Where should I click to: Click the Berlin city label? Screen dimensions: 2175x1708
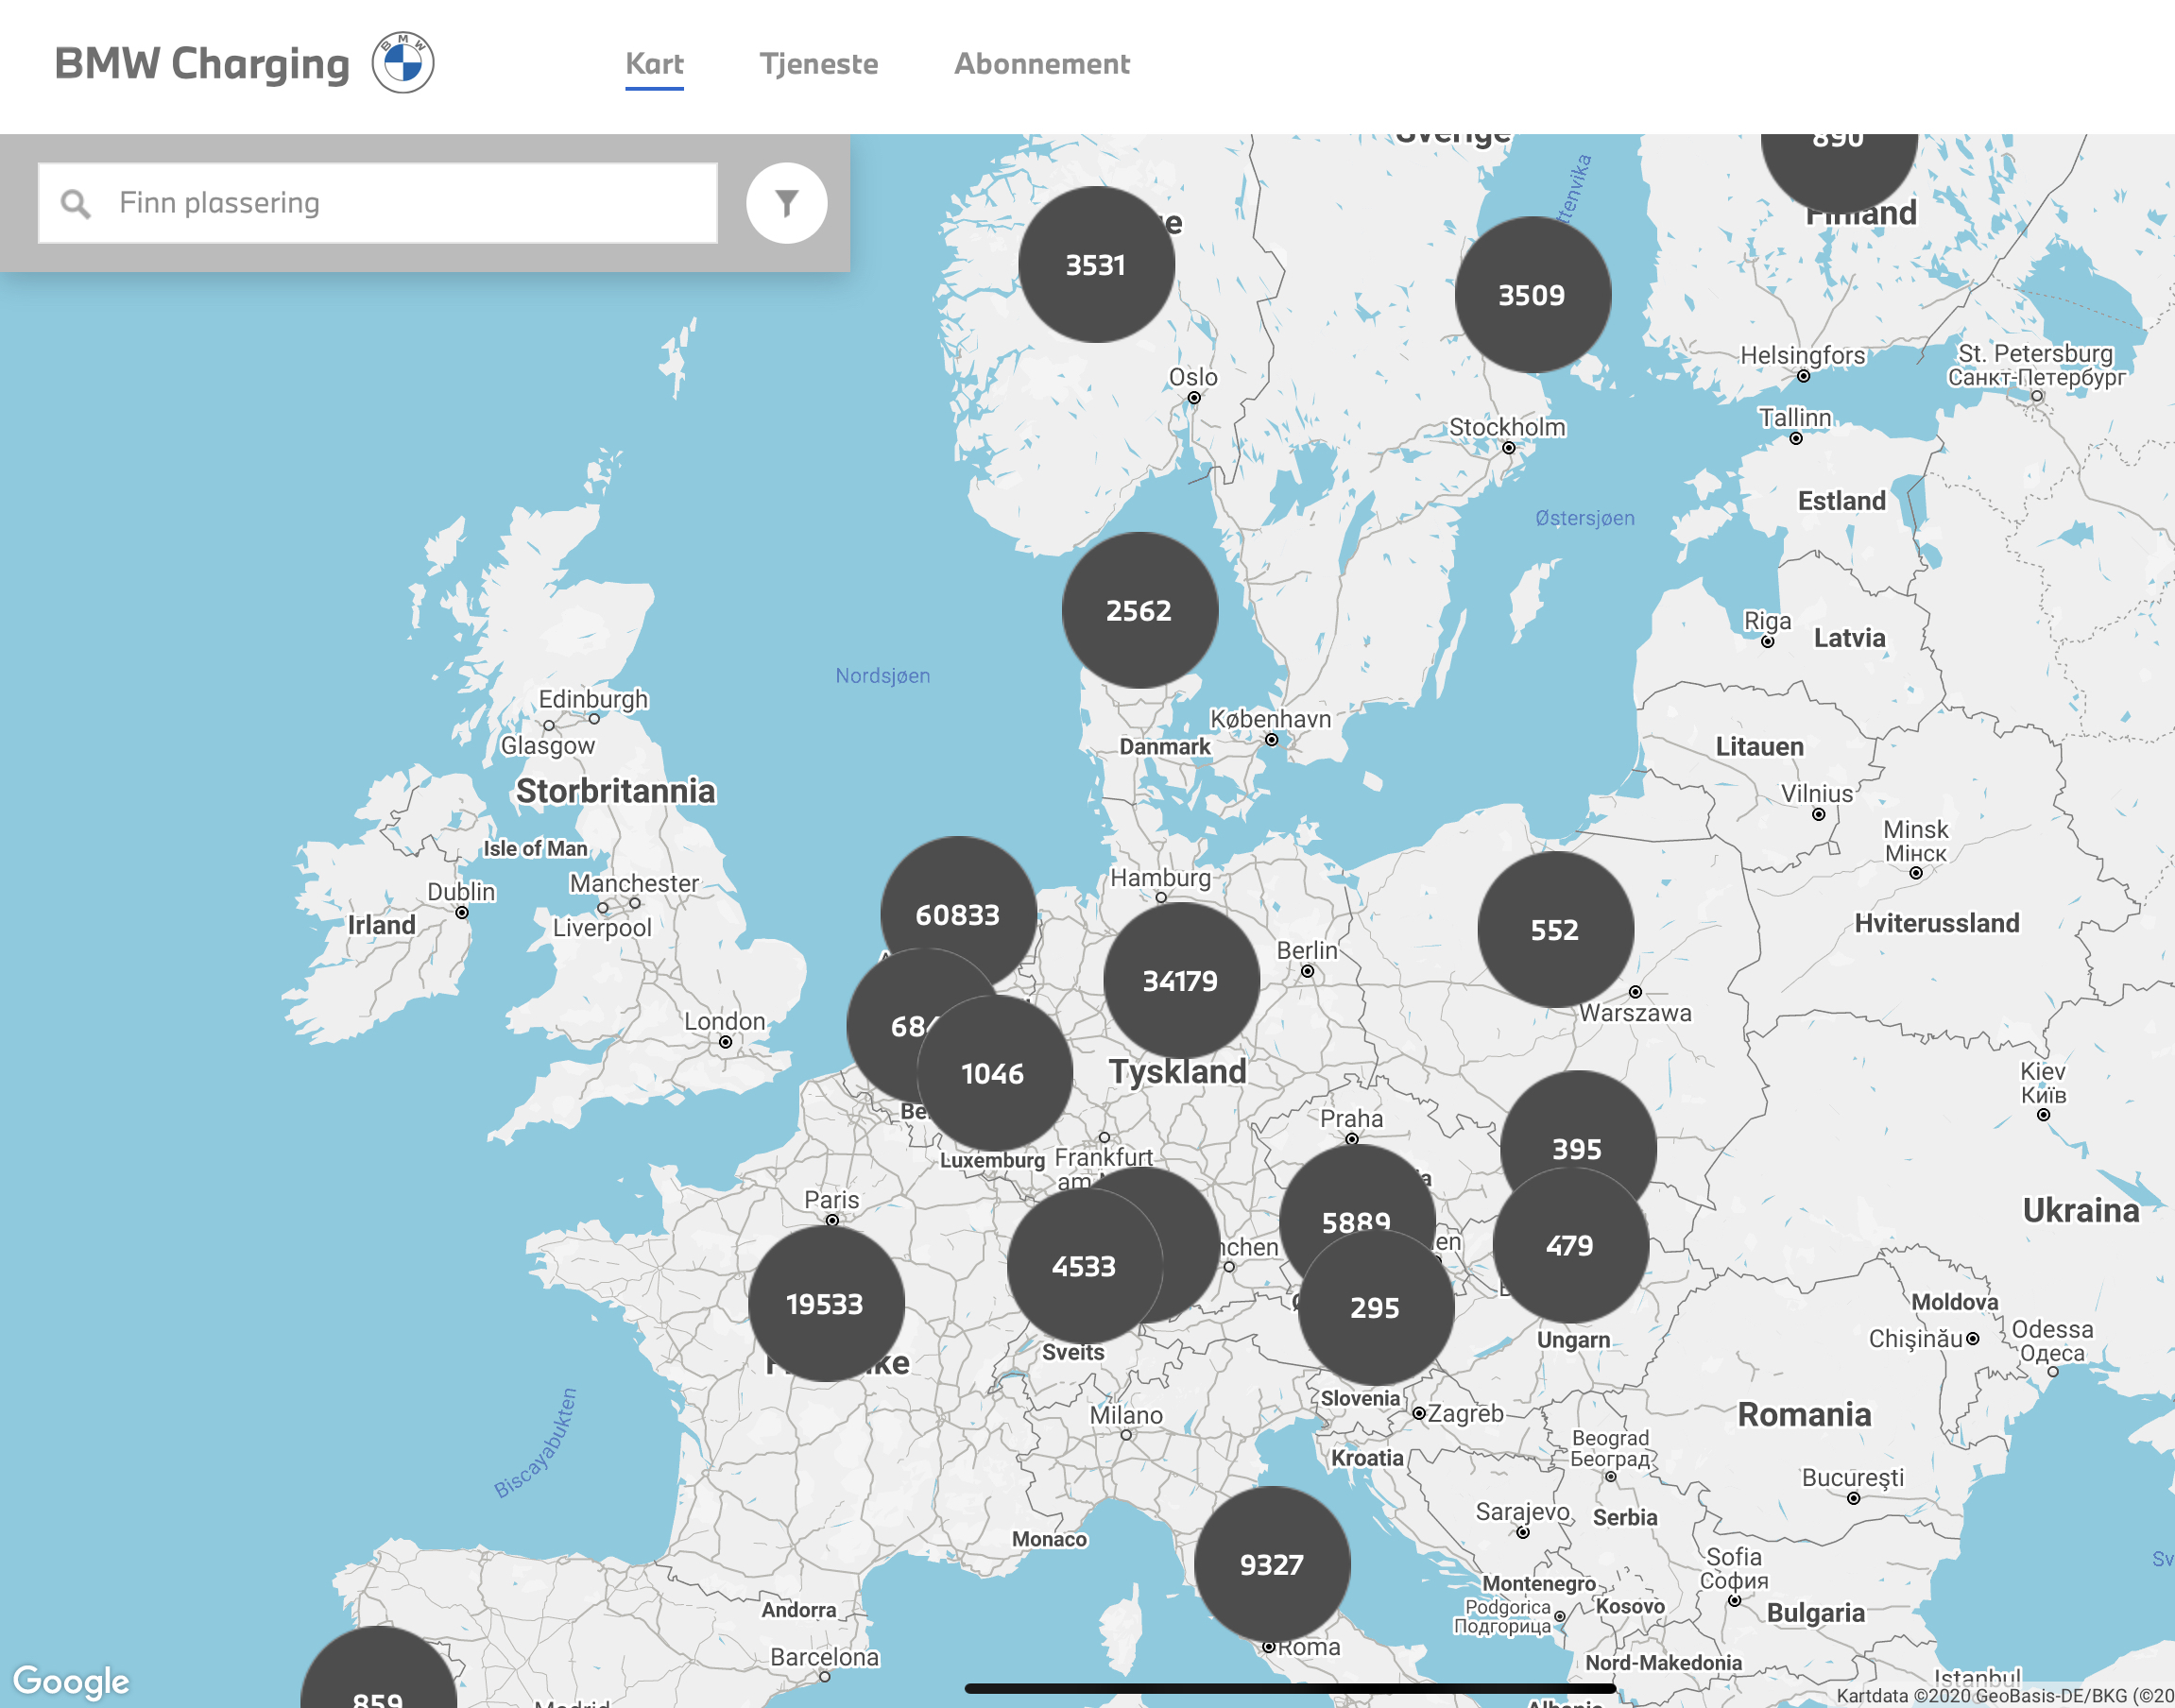pyautogui.click(x=1307, y=950)
